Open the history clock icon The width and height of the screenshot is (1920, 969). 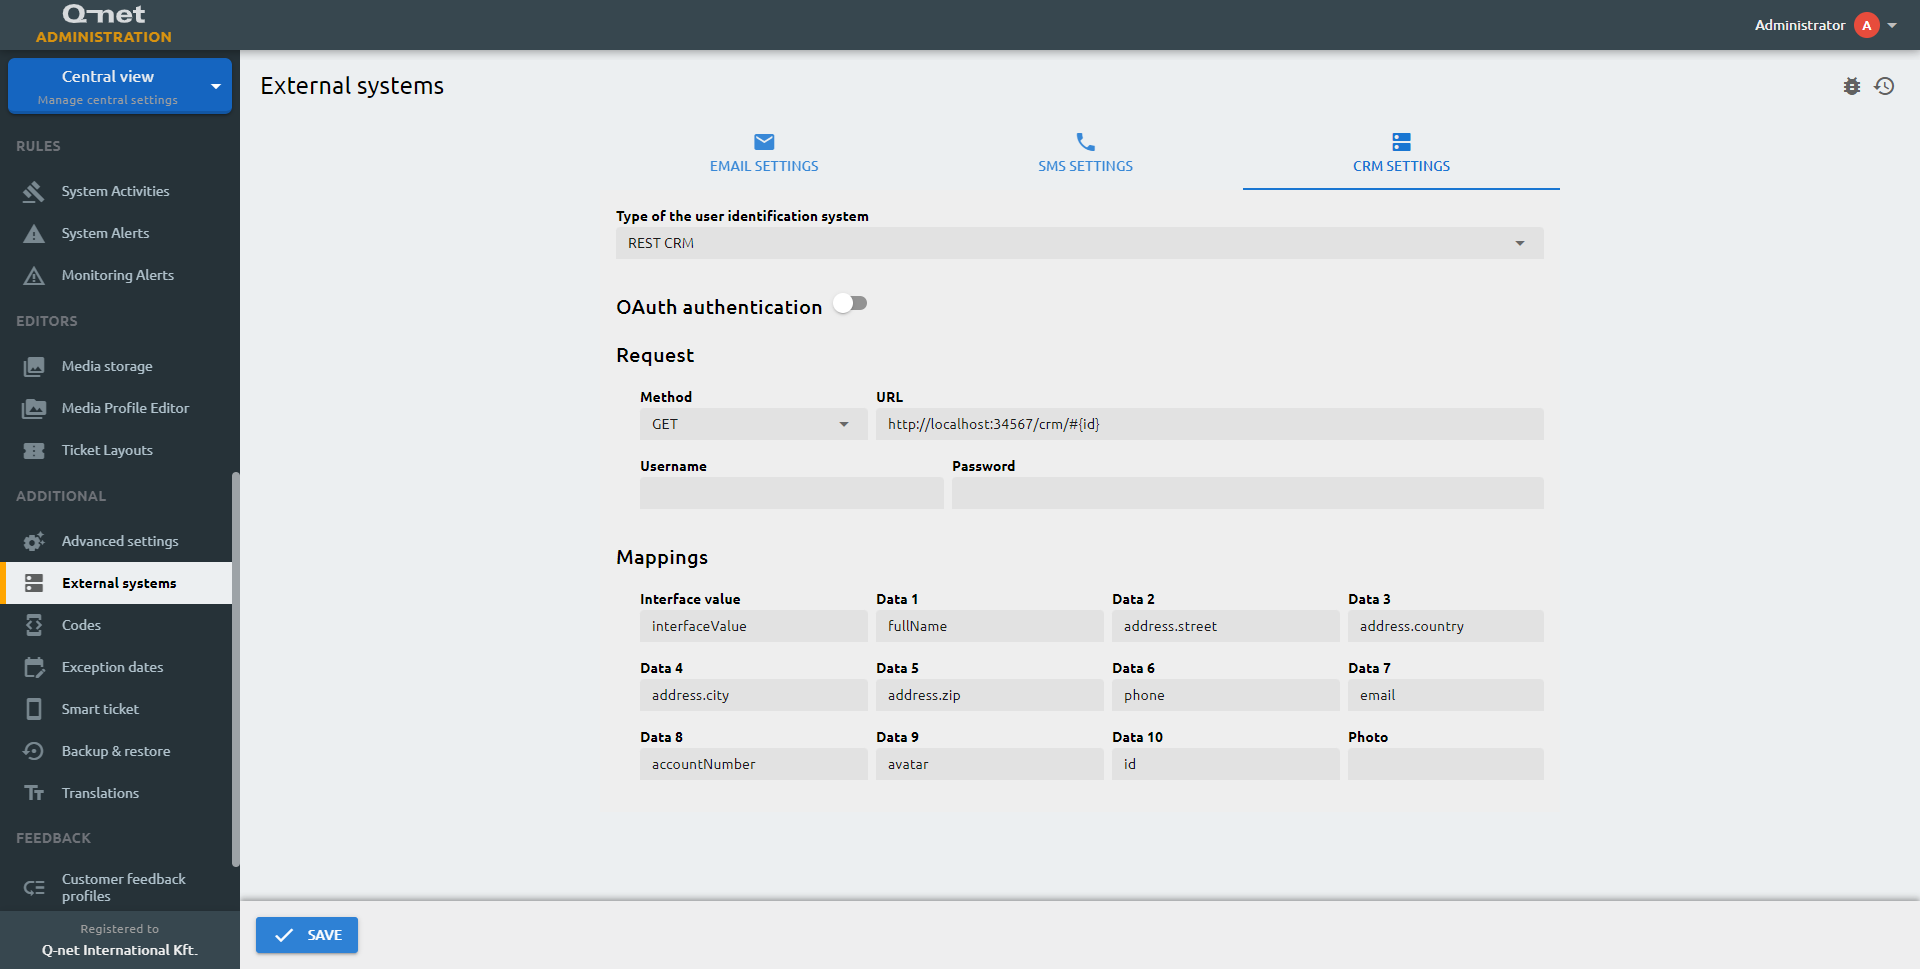[x=1885, y=86]
